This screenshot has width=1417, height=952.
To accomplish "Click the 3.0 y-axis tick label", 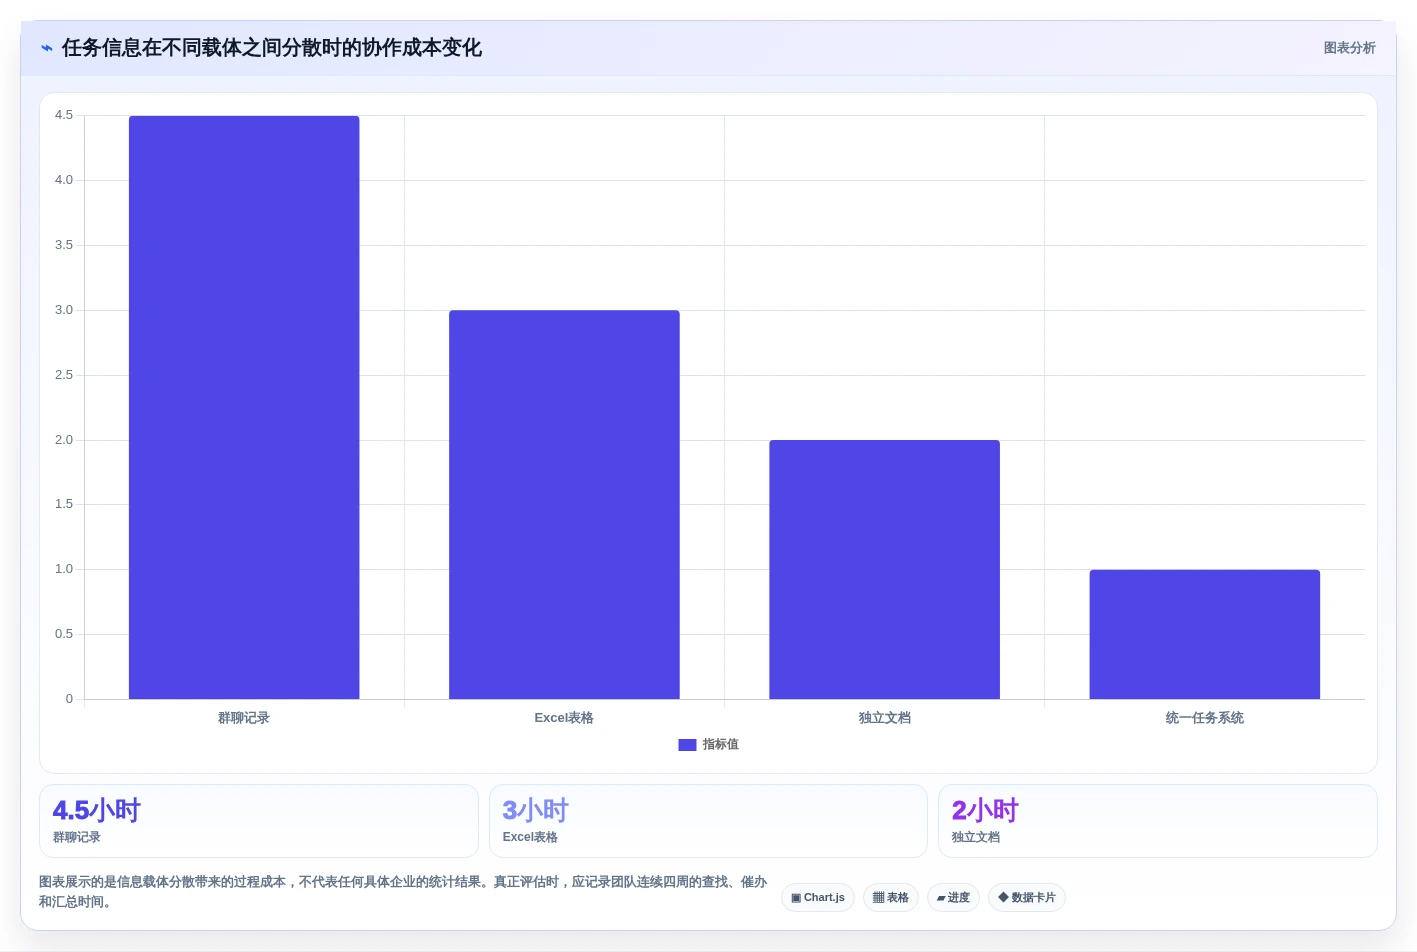I will coord(64,310).
